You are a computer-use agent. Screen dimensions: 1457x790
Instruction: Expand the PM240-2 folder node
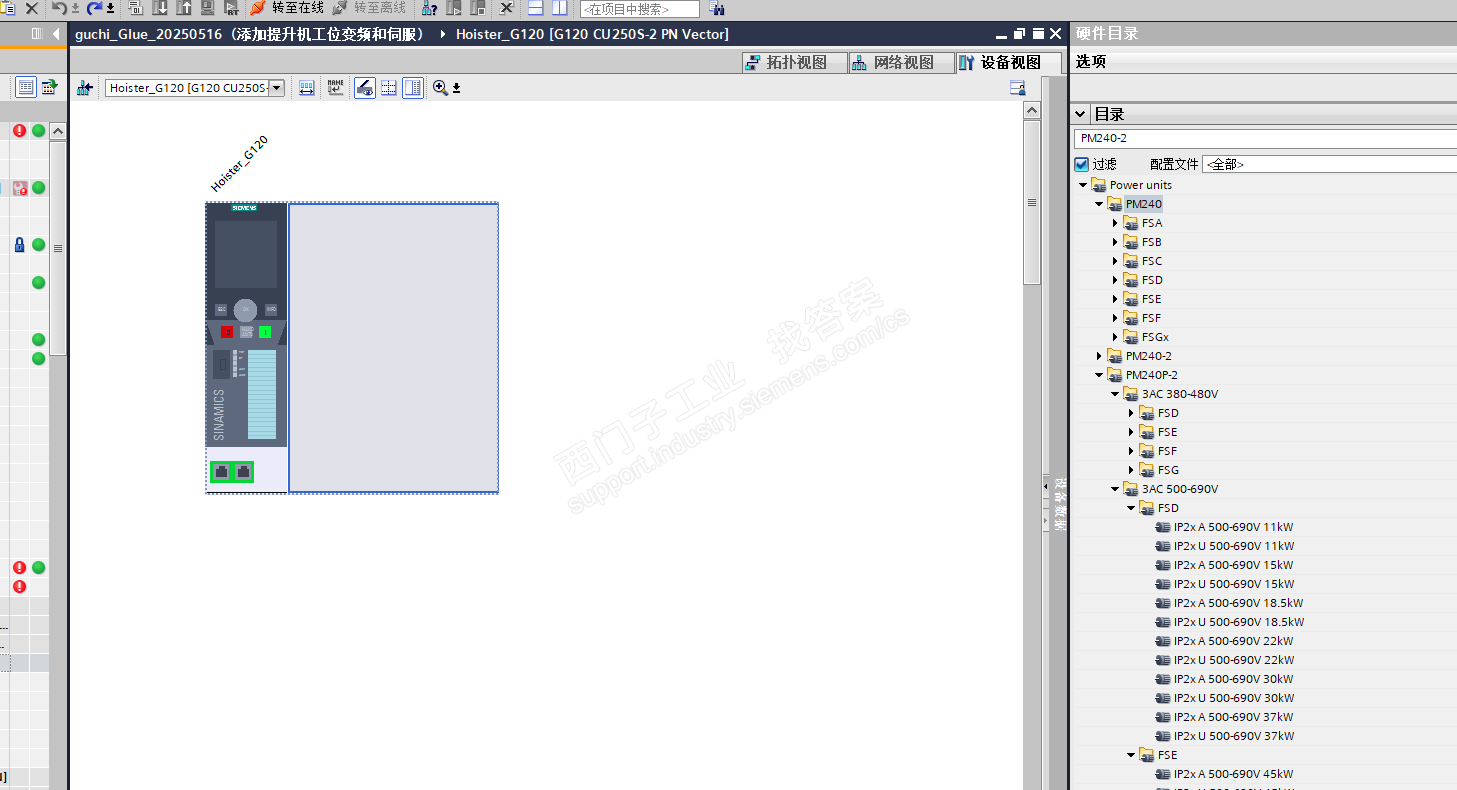pyautogui.click(x=1099, y=356)
